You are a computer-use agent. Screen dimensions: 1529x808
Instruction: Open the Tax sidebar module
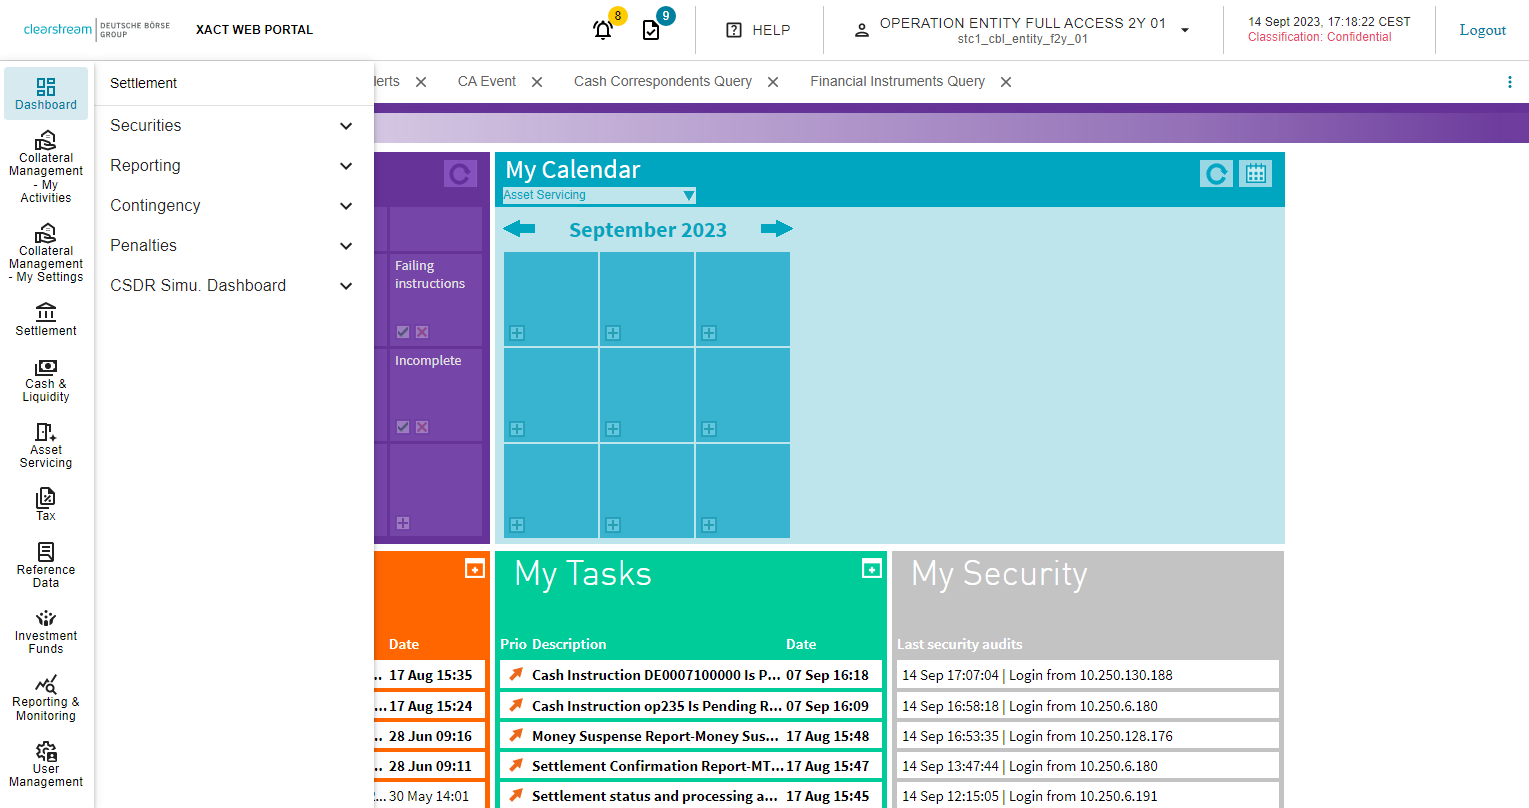click(46, 504)
